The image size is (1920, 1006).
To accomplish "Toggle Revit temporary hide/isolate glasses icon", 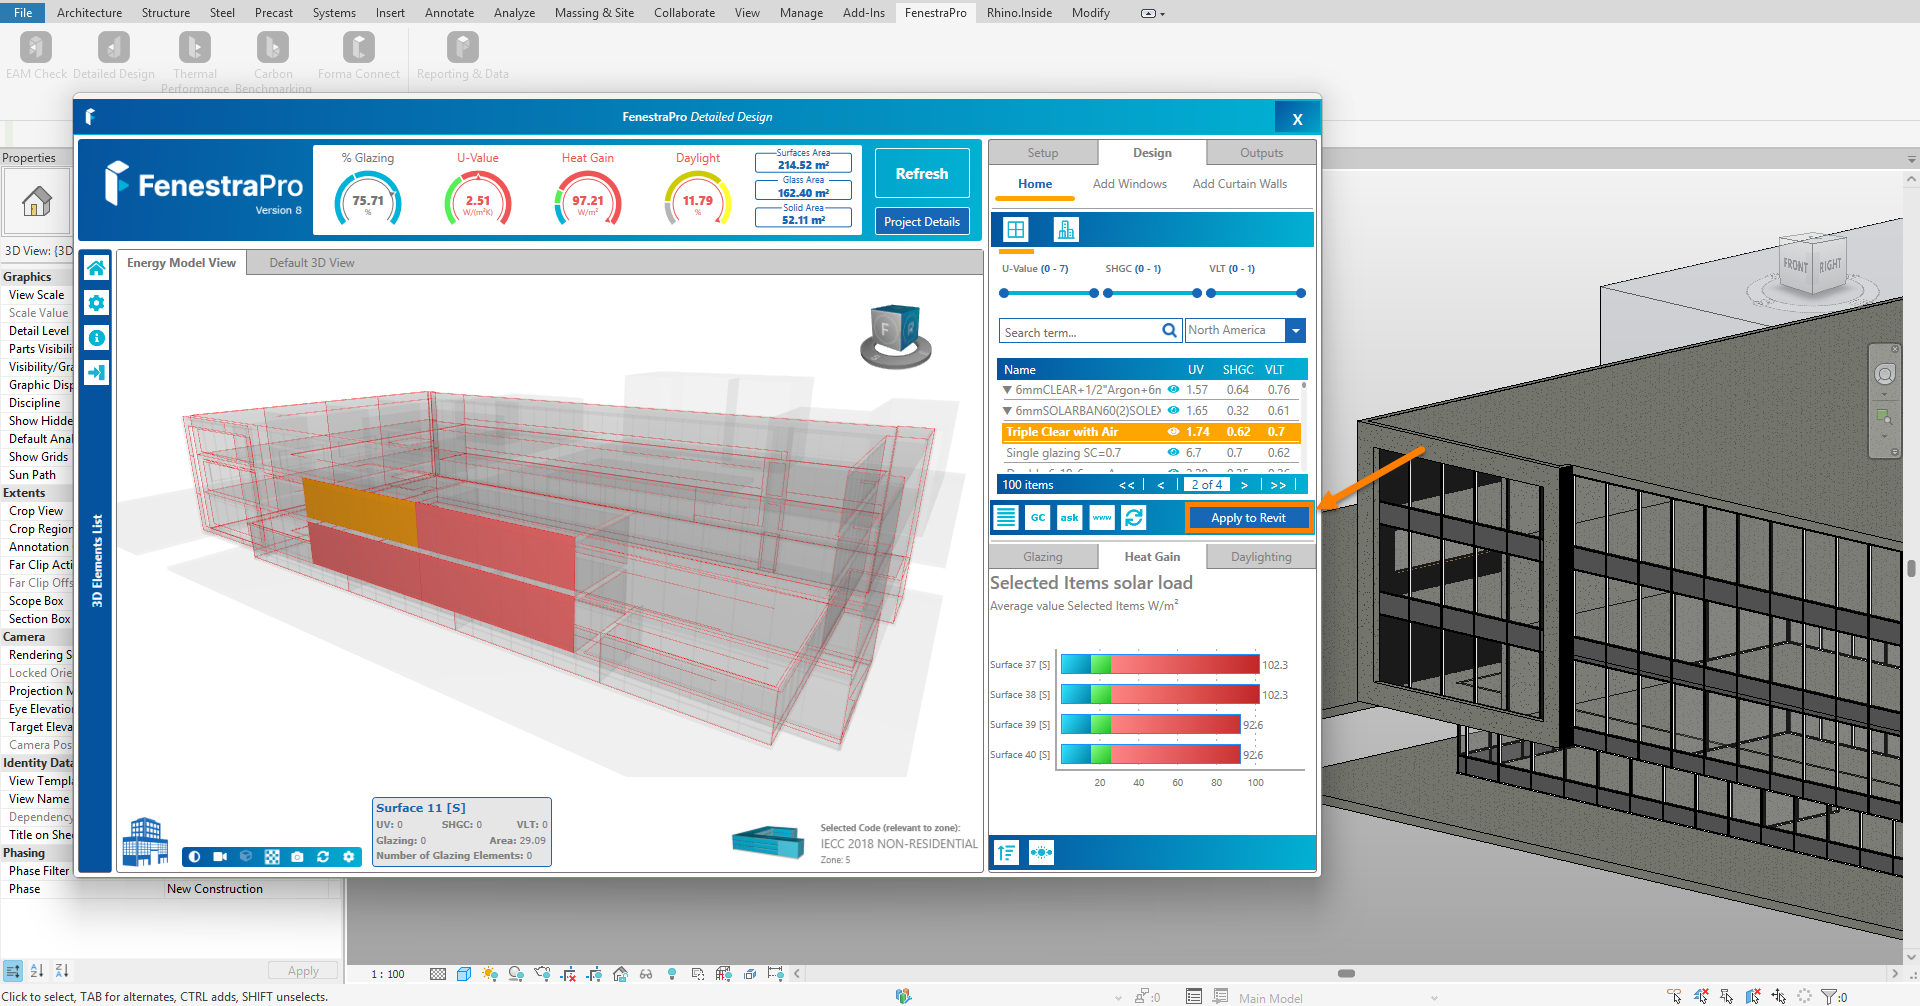I will (x=646, y=973).
